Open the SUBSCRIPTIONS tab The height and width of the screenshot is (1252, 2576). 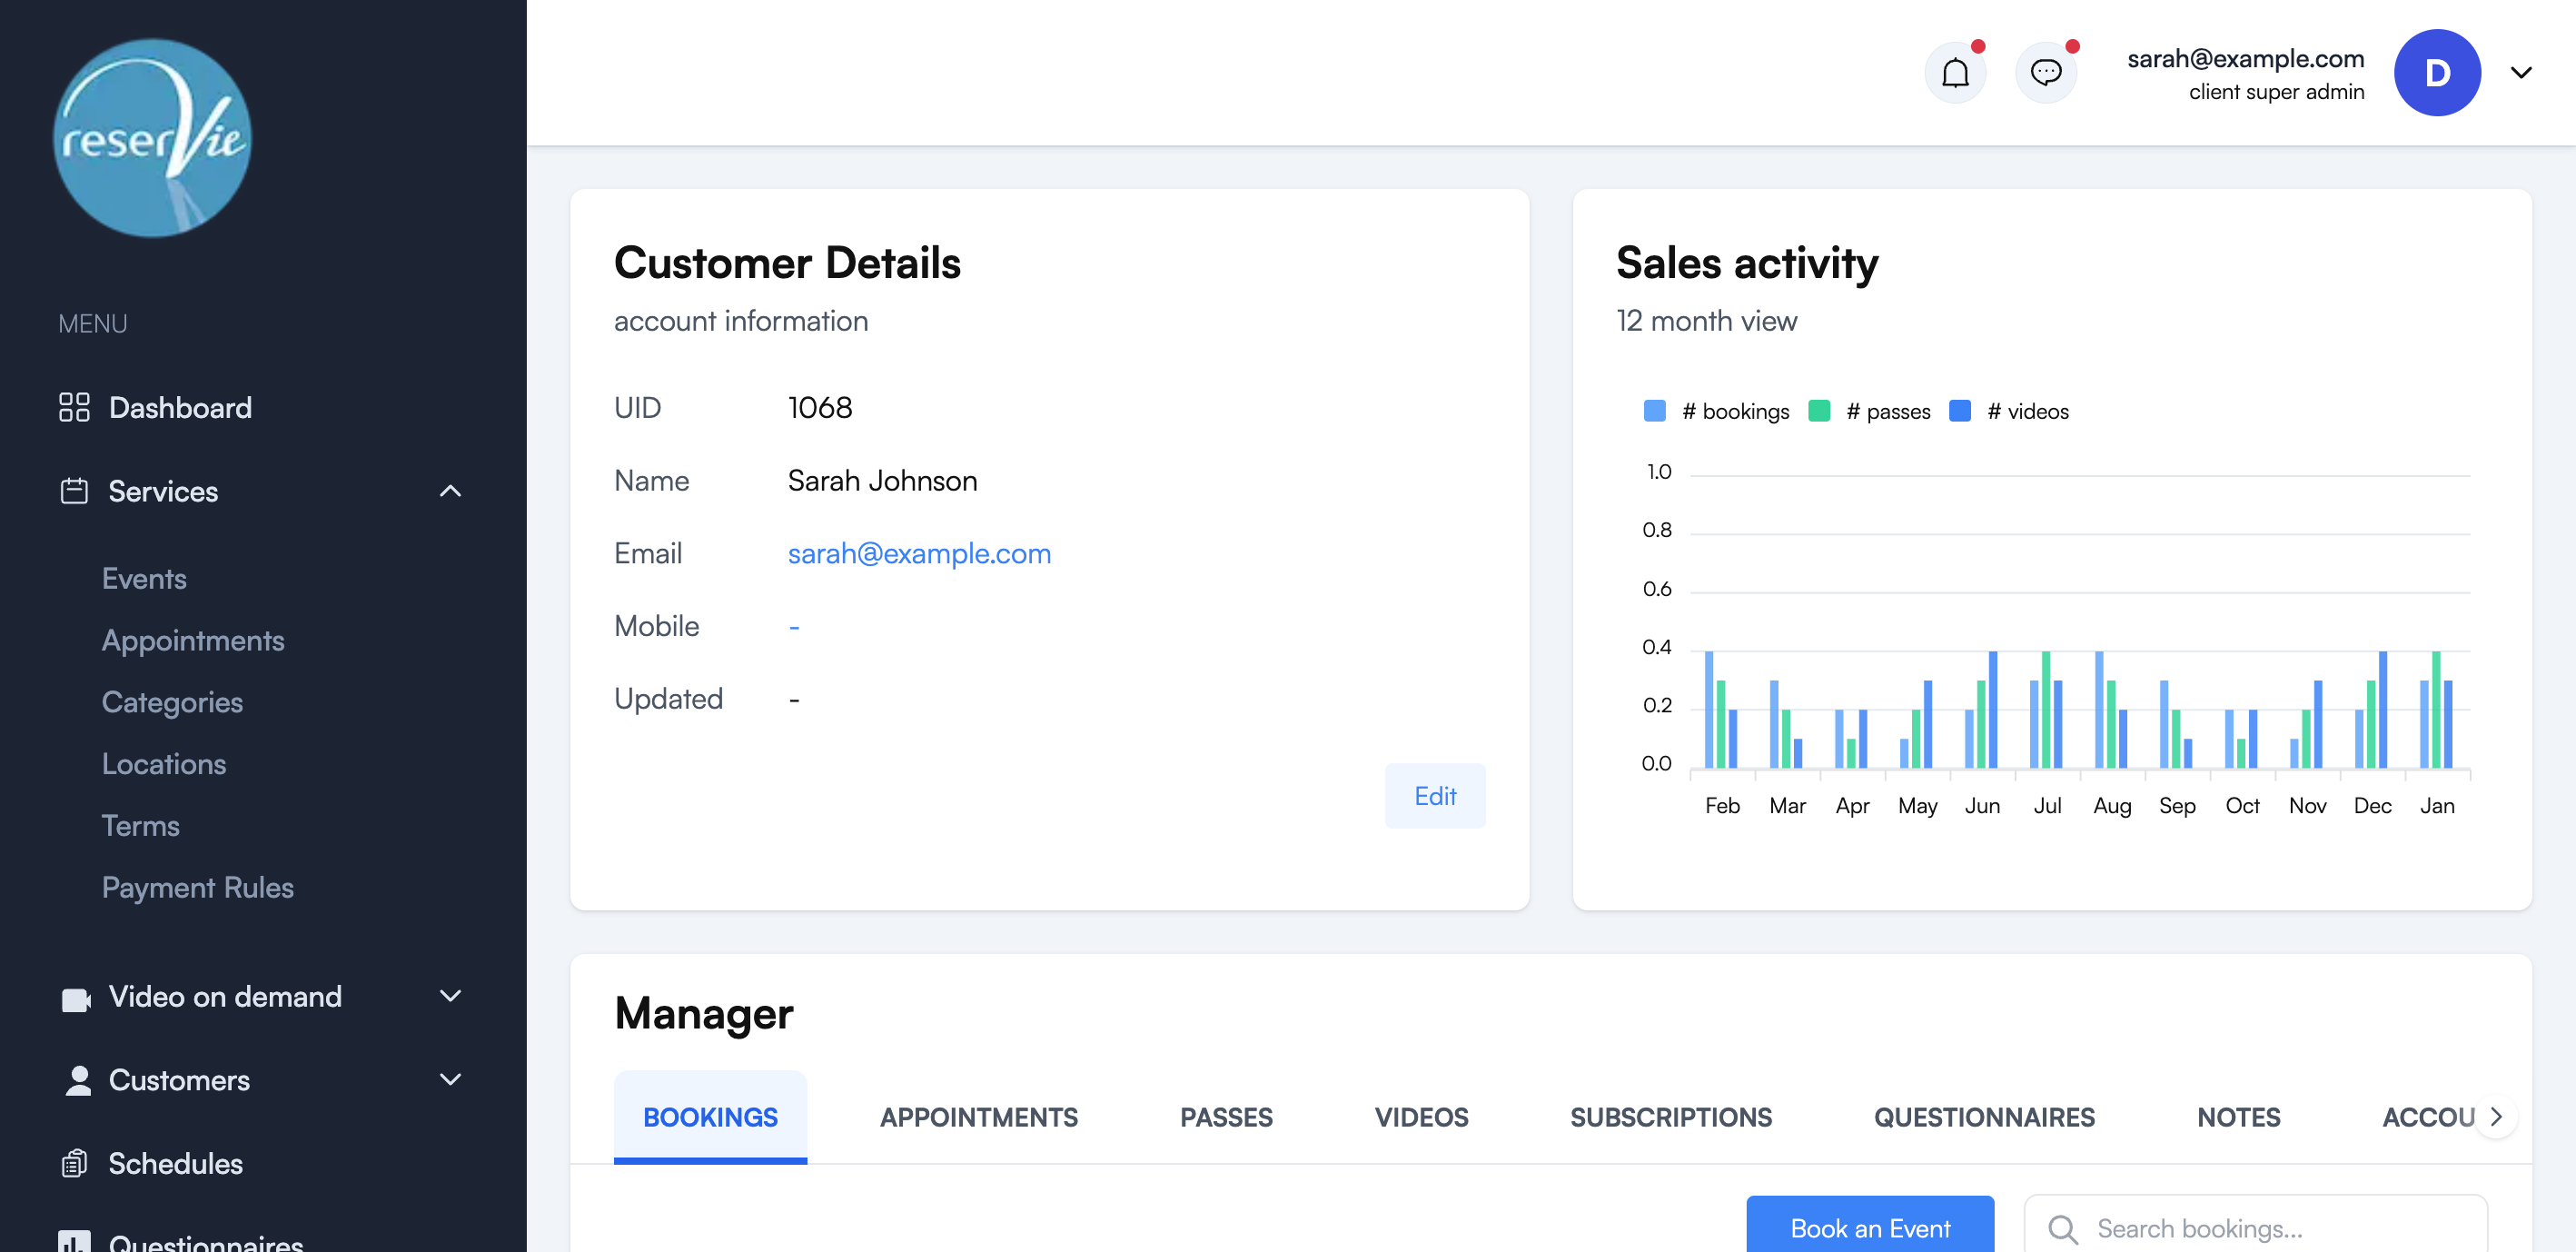[x=1670, y=1117]
